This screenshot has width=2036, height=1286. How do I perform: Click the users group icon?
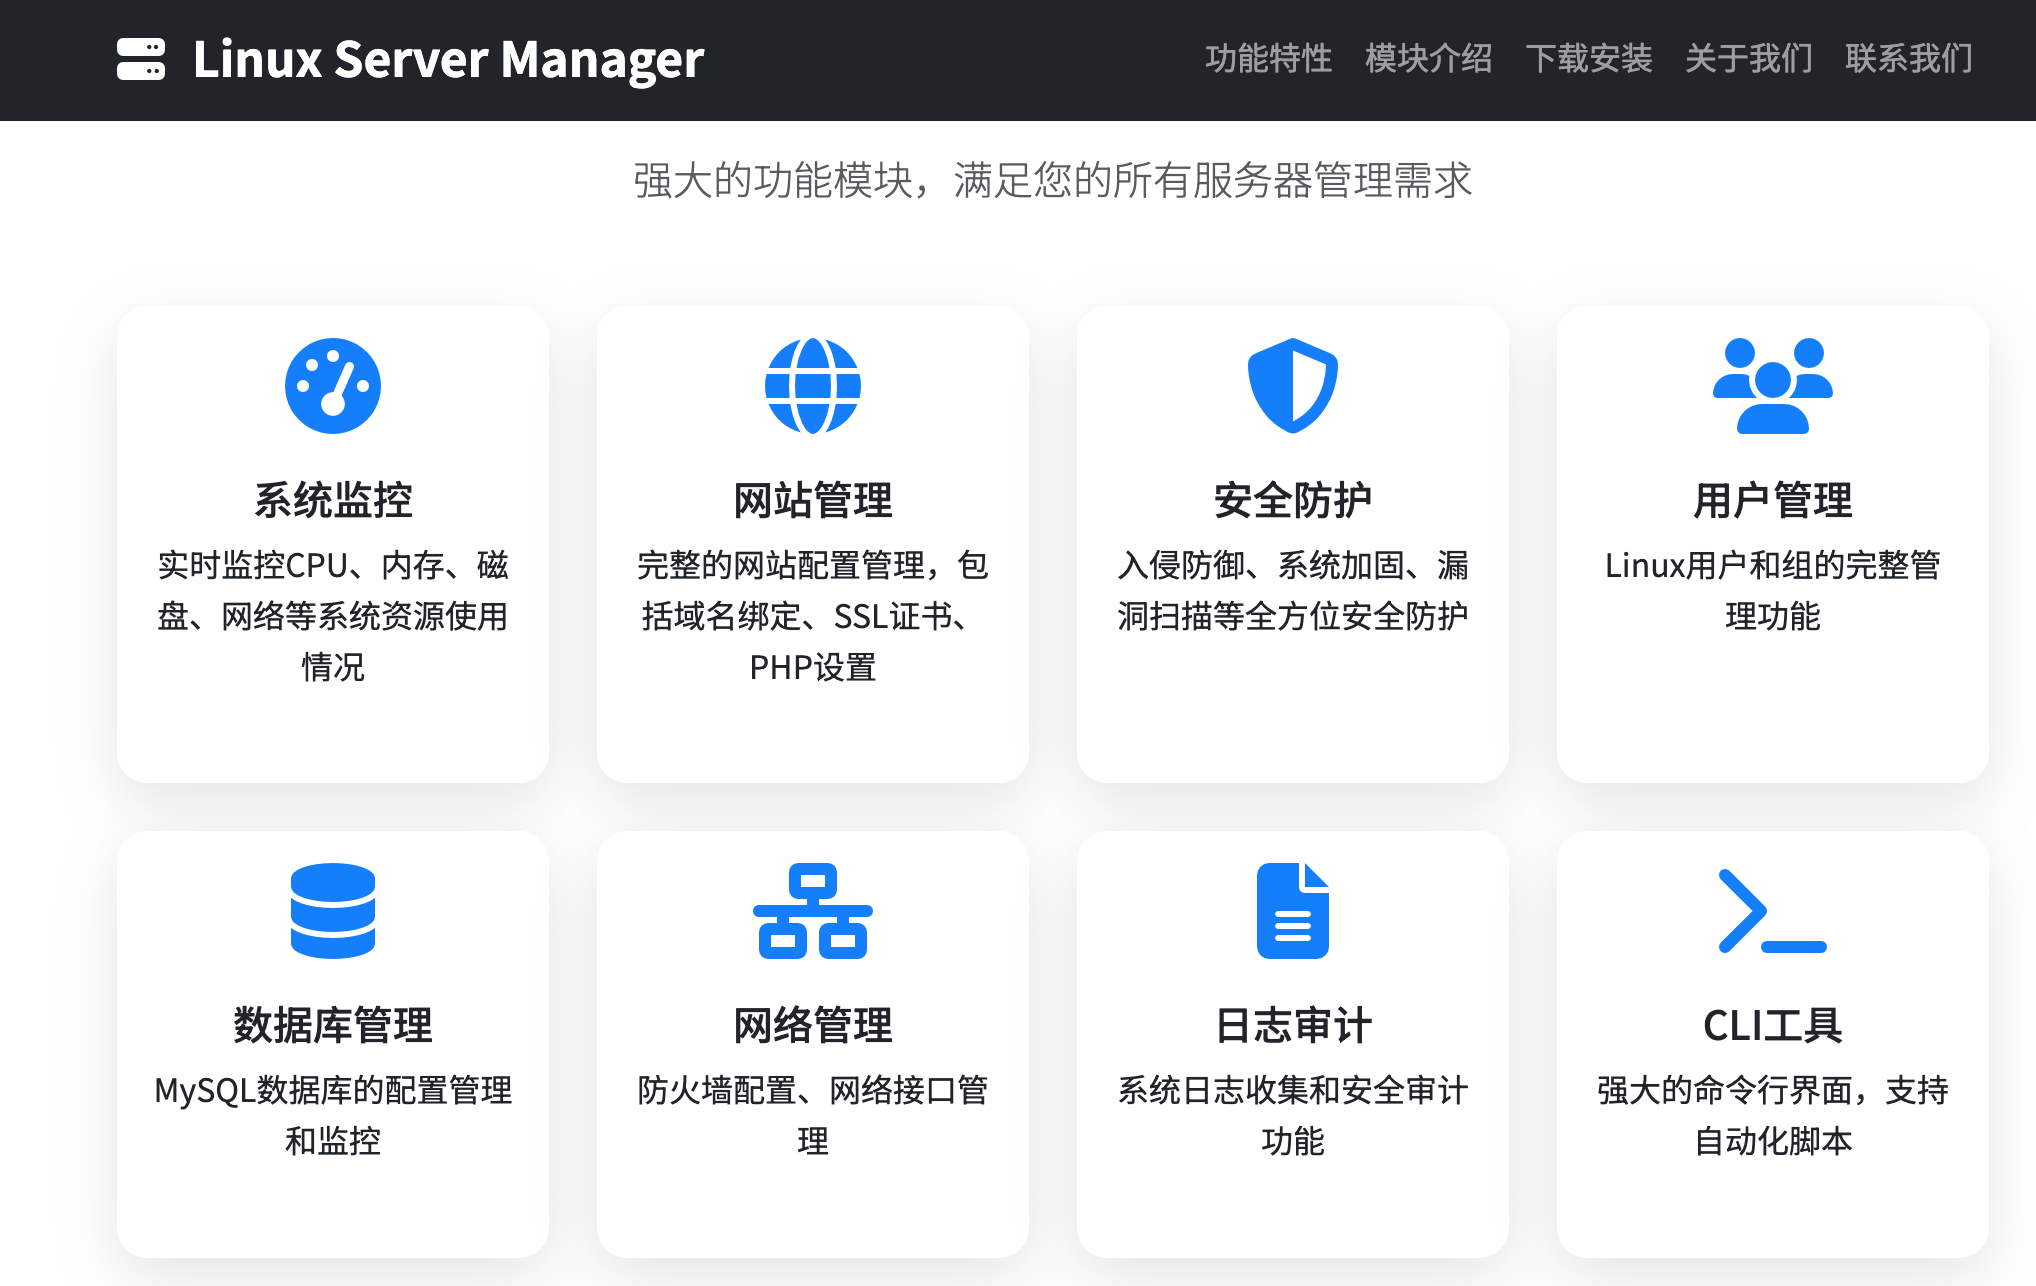(1772, 386)
